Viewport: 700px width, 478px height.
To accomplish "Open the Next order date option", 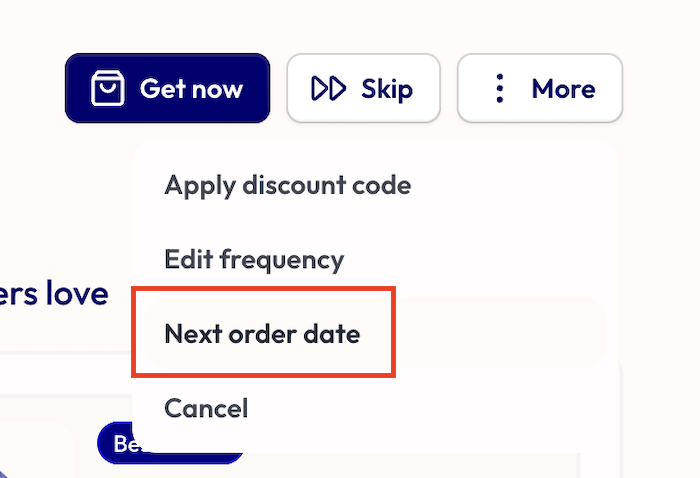I will (262, 333).
